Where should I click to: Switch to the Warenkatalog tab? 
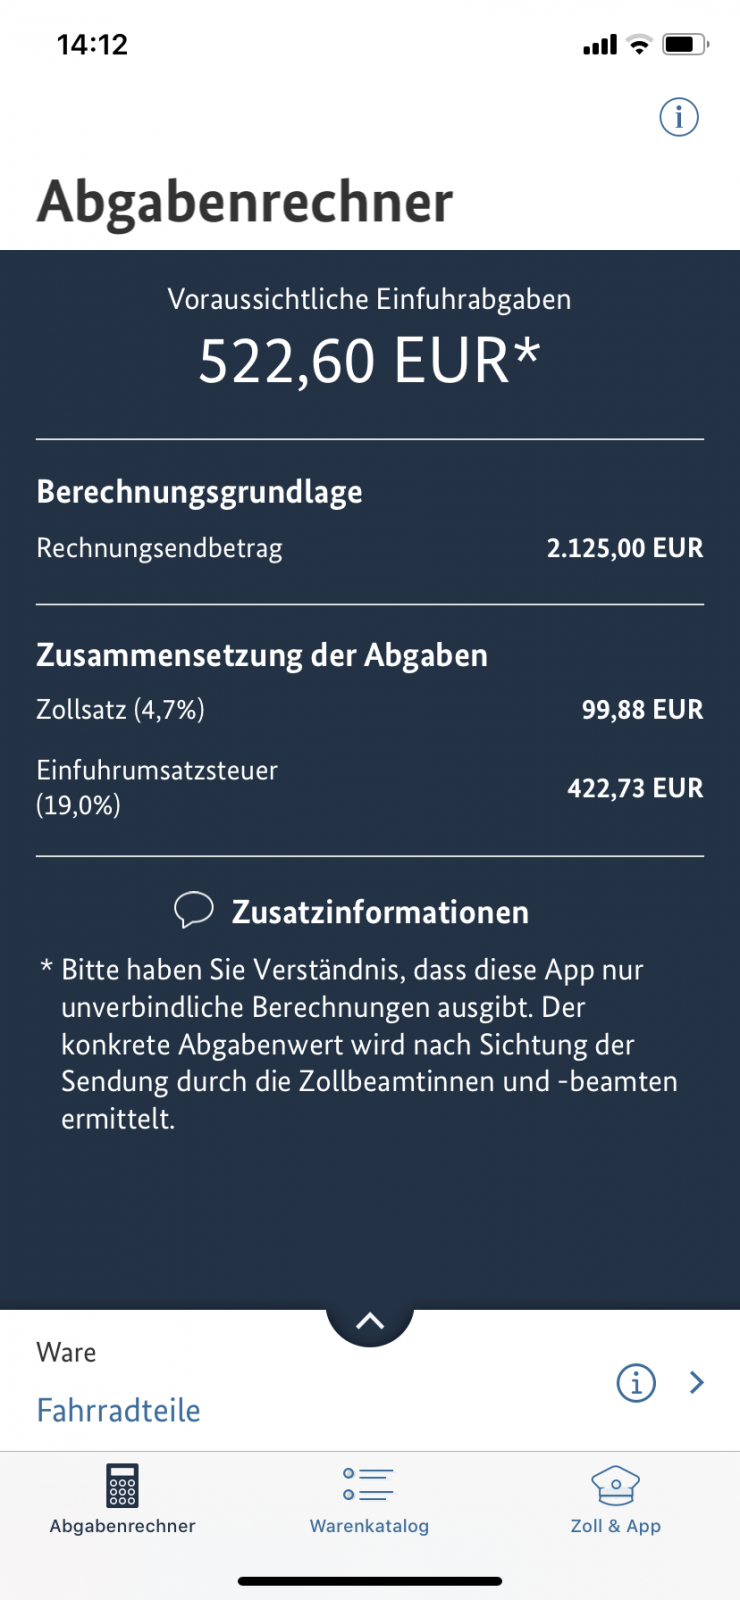click(369, 1500)
